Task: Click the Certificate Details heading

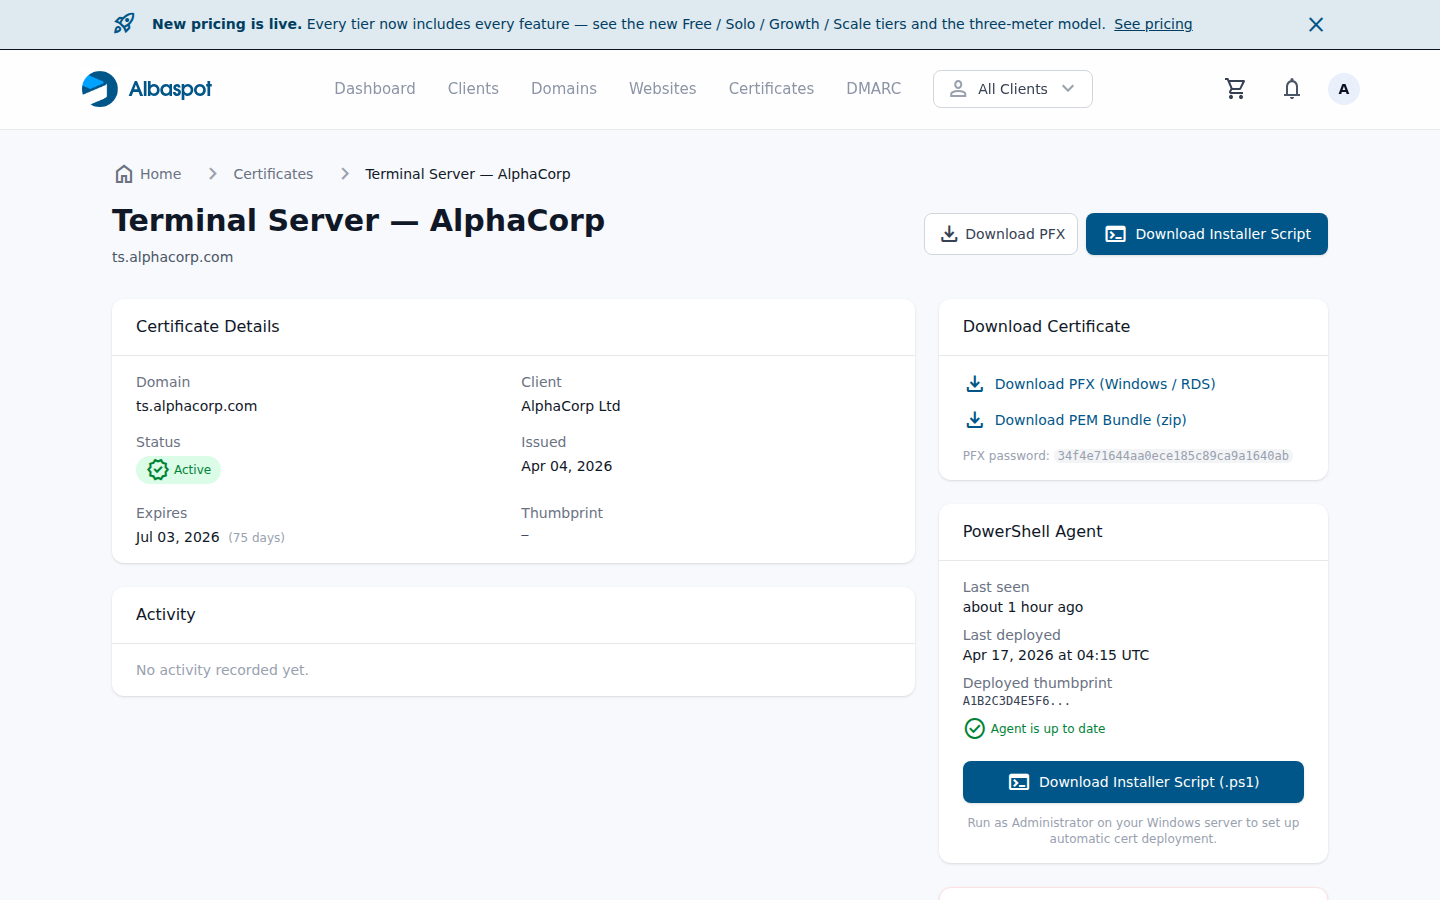Action: pyautogui.click(x=208, y=327)
